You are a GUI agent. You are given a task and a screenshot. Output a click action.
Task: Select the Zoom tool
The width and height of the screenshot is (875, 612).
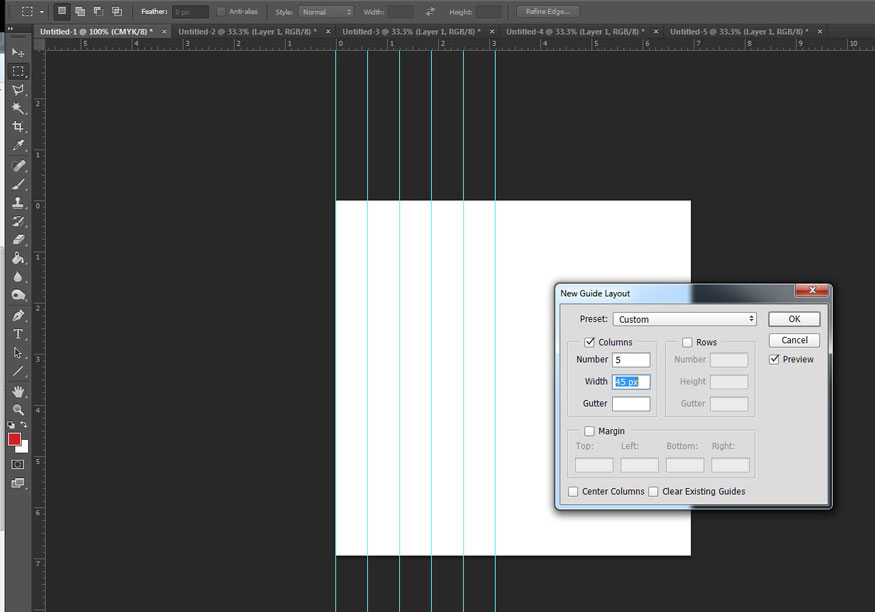tap(17, 410)
